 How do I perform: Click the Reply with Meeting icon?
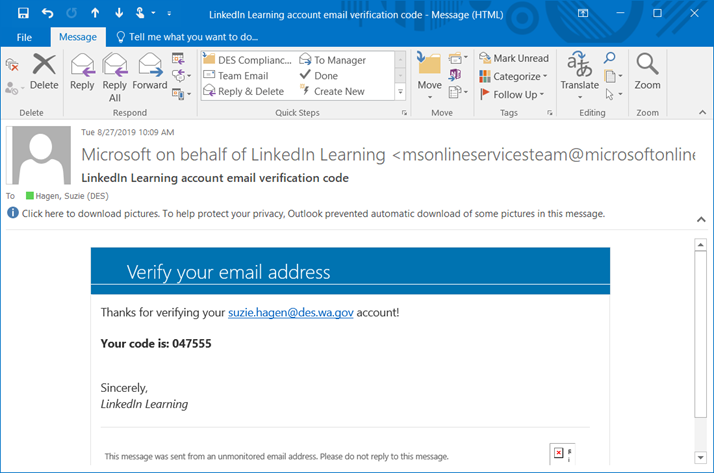tap(178, 59)
